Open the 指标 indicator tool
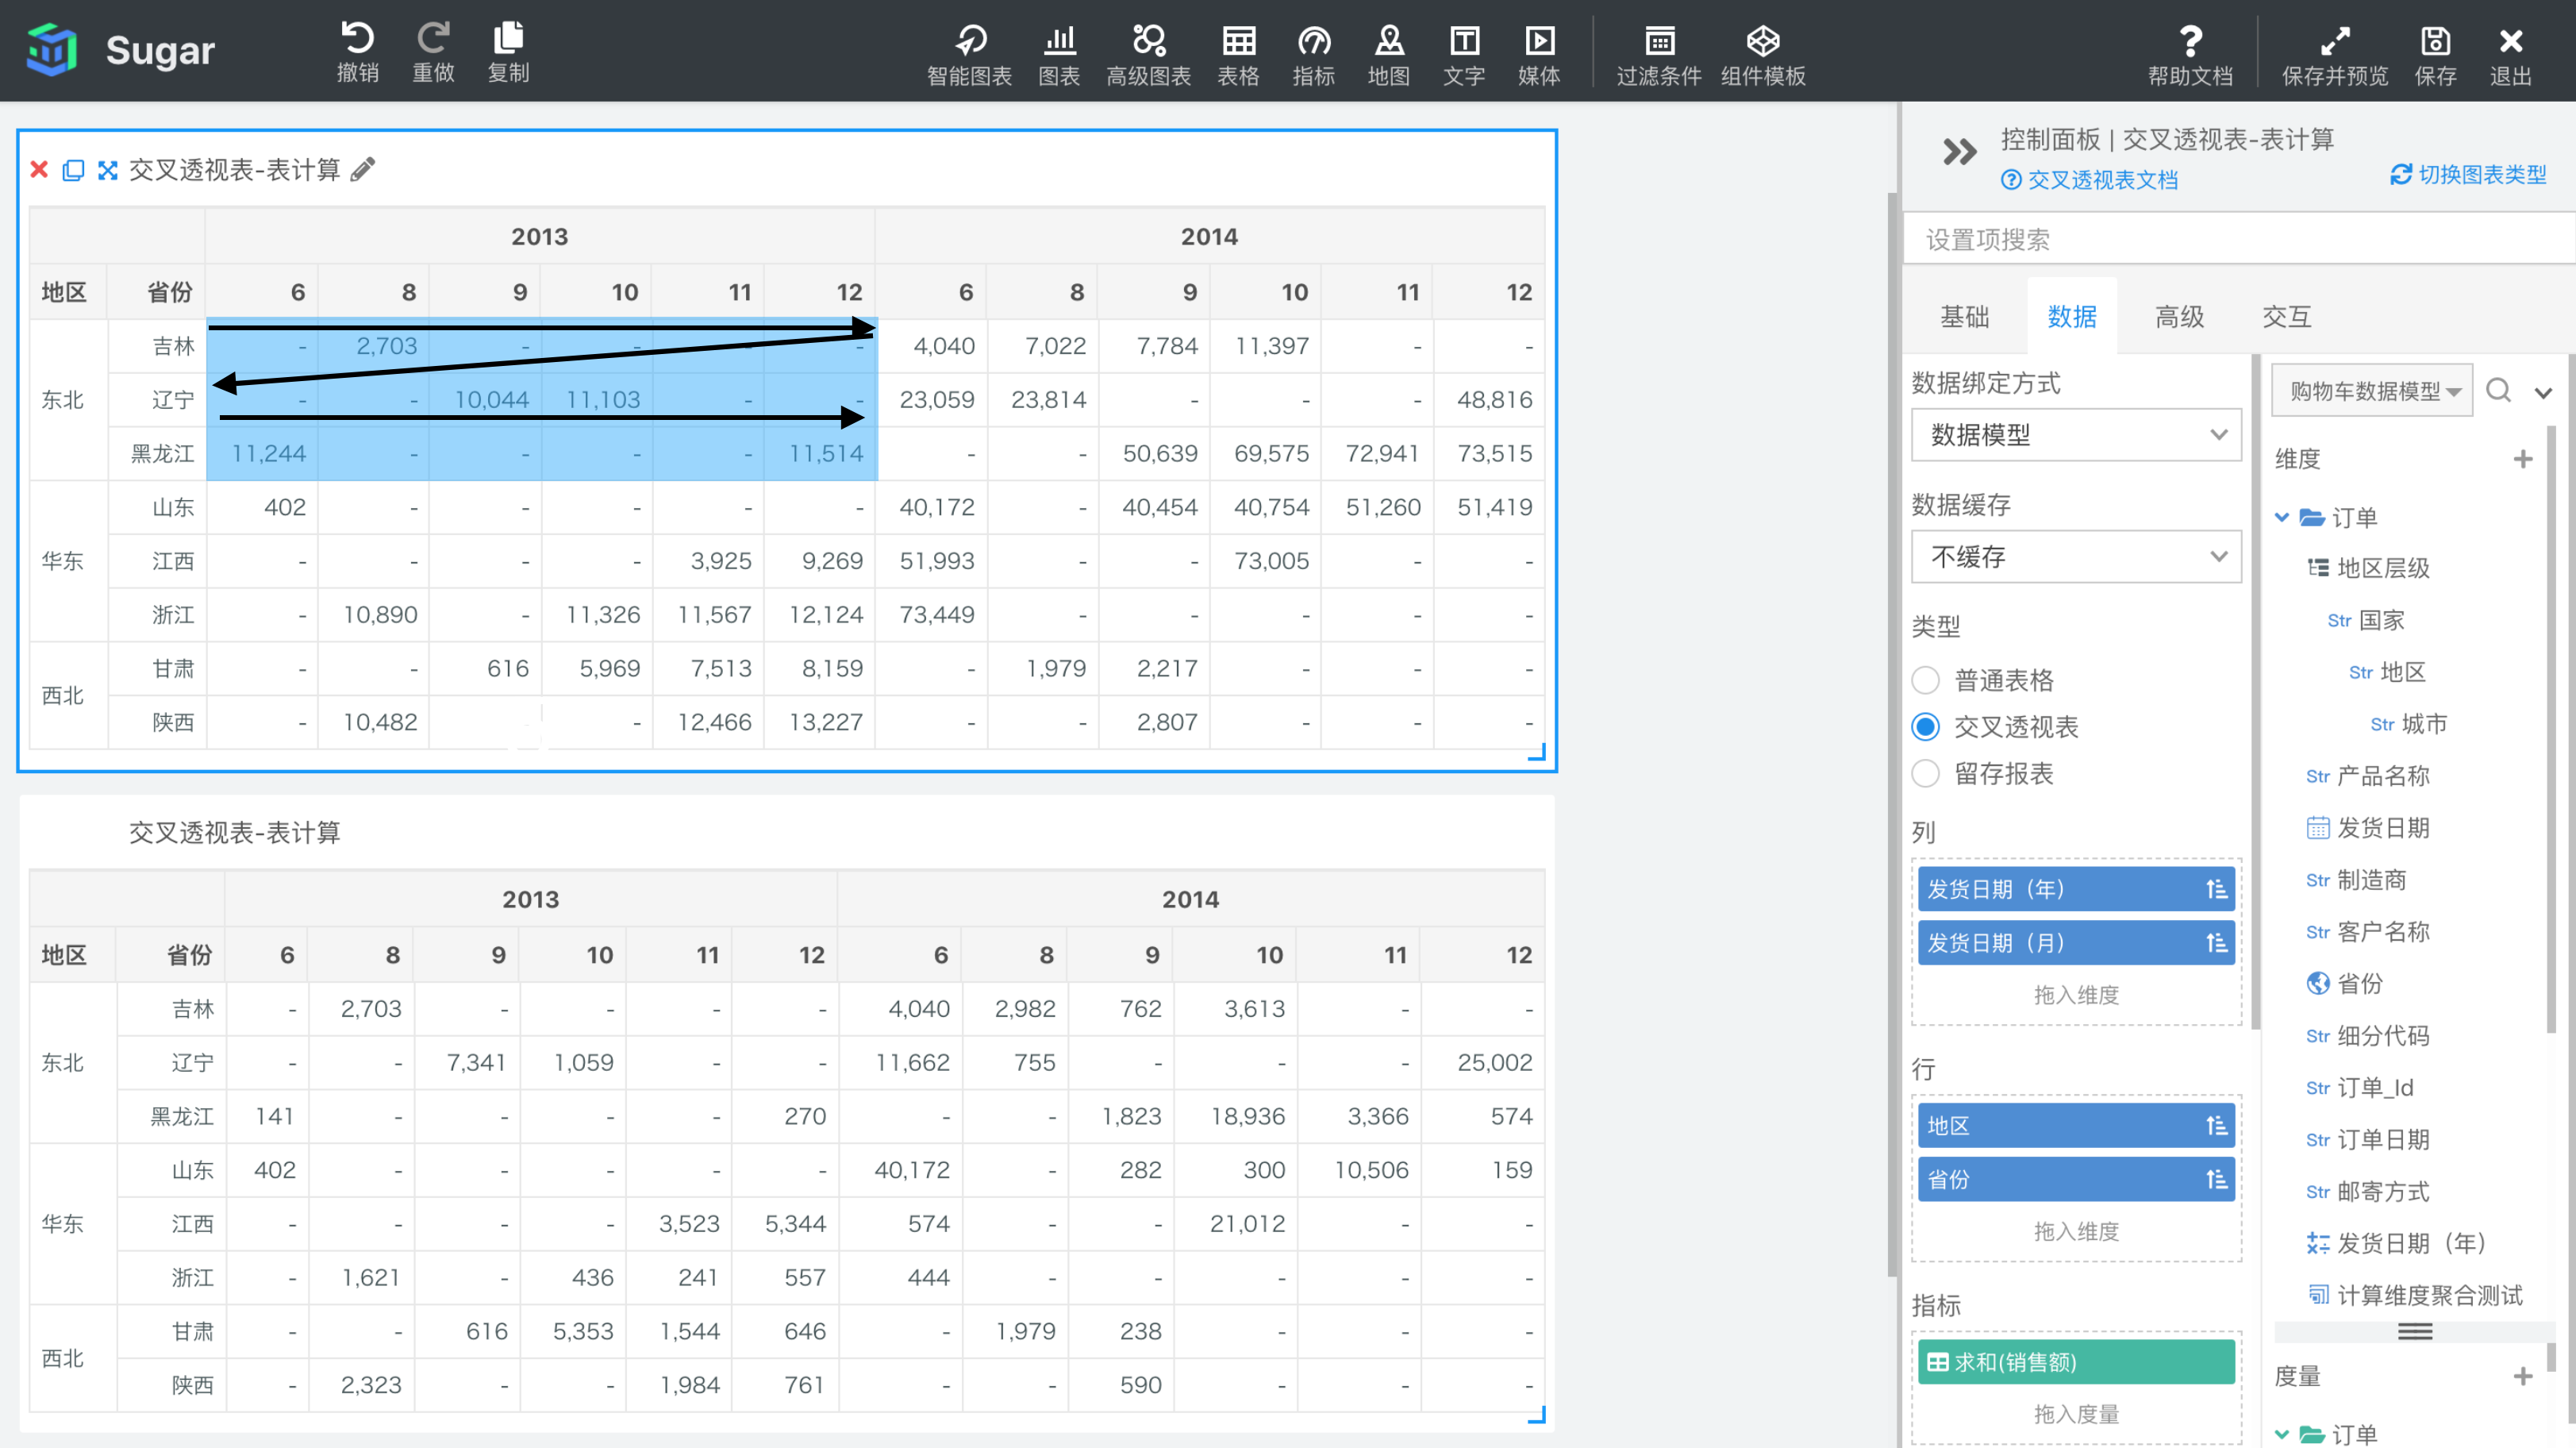The height and width of the screenshot is (1448, 2576). (1313, 55)
